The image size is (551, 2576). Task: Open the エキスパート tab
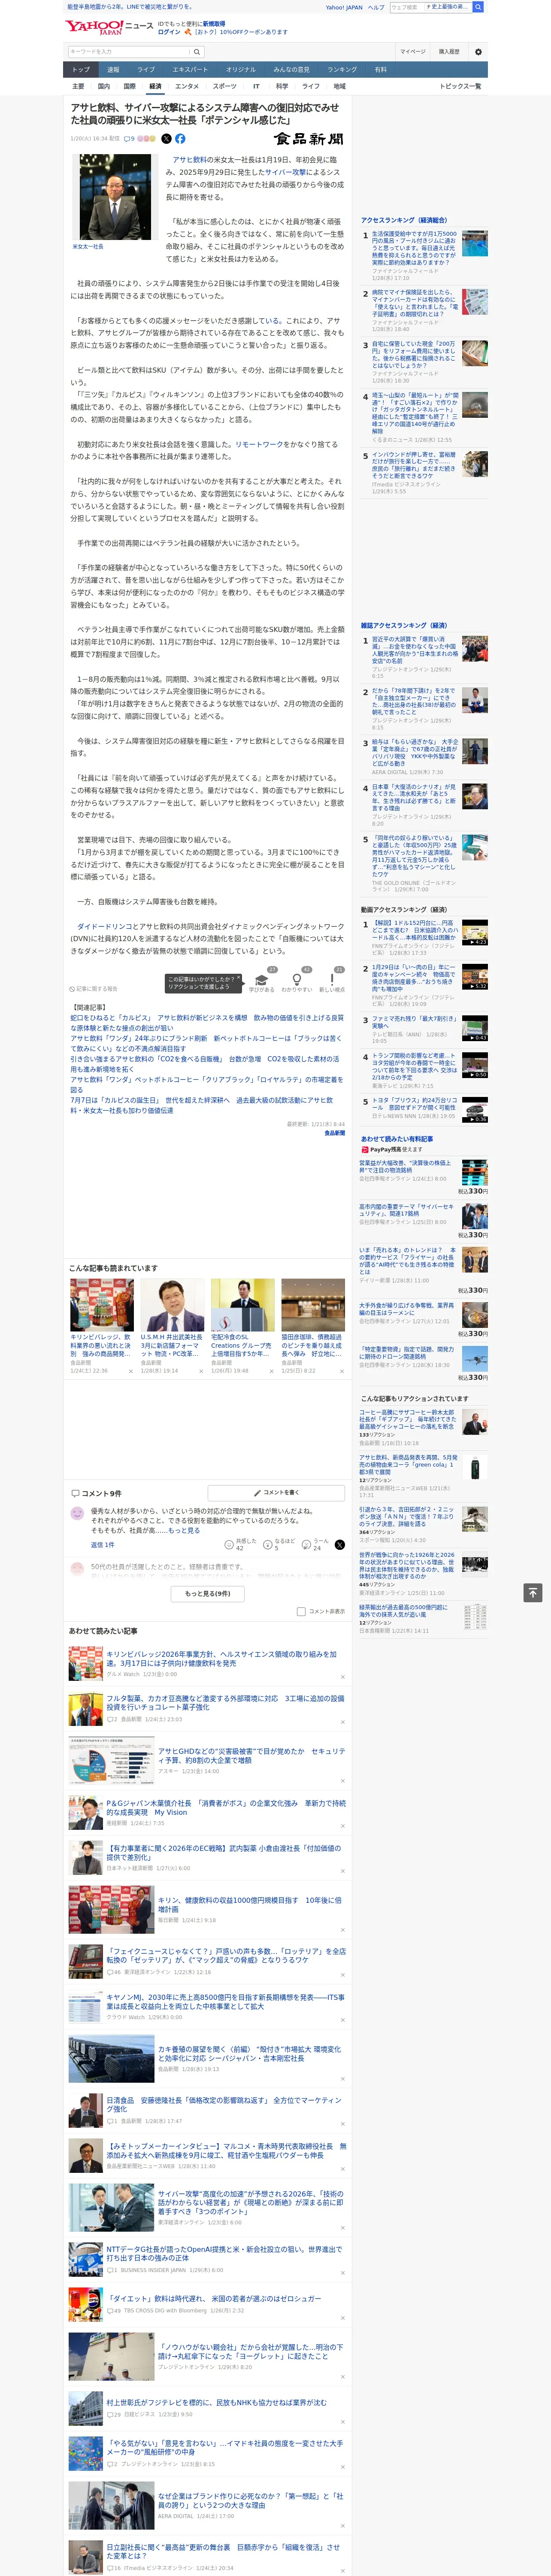[190, 70]
